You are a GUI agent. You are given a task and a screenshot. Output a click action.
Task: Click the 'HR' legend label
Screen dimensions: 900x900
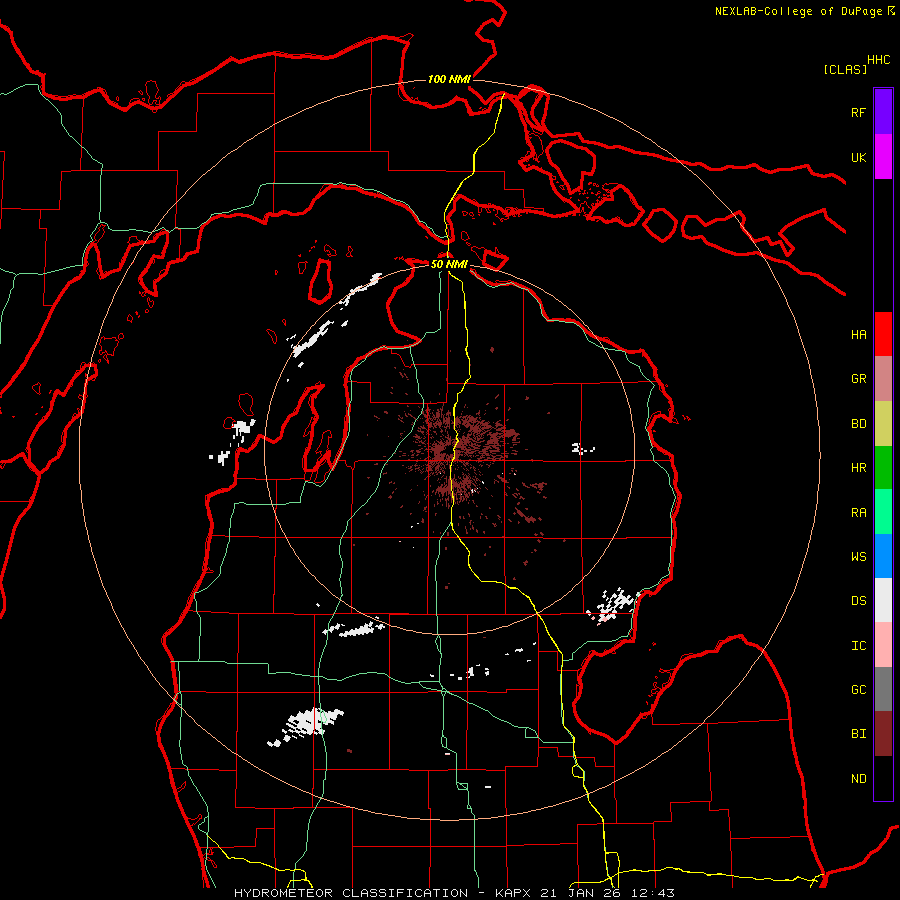coord(858,468)
